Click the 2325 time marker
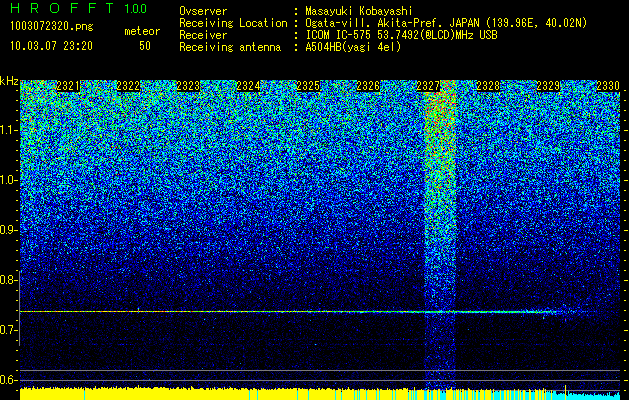 (308, 86)
